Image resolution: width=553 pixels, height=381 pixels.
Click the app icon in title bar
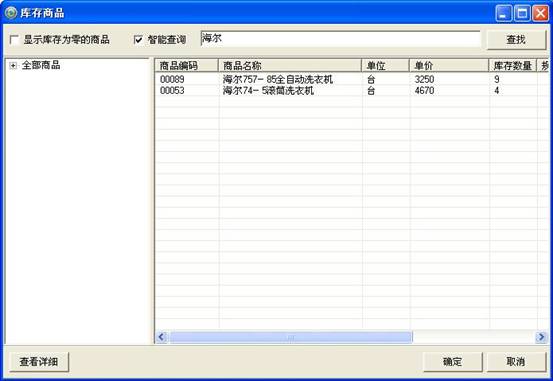(11, 13)
